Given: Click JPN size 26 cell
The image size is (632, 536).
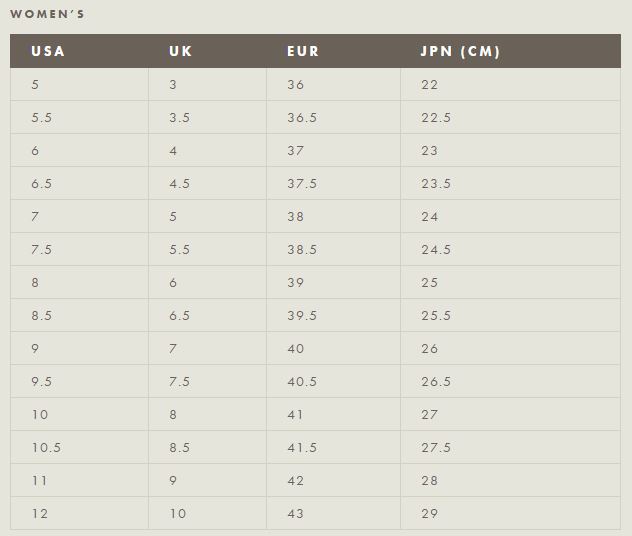Looking at the screenshot, I should point(430,349).
